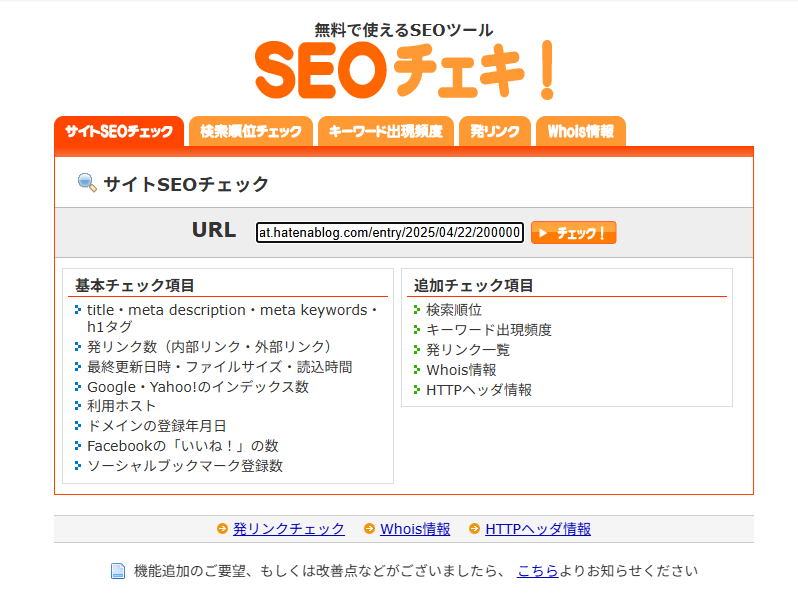Click the magnifier icon beside サイトSEOチェック heading
The height and width of the screenshot is (607, 798).
pos(87,183)
